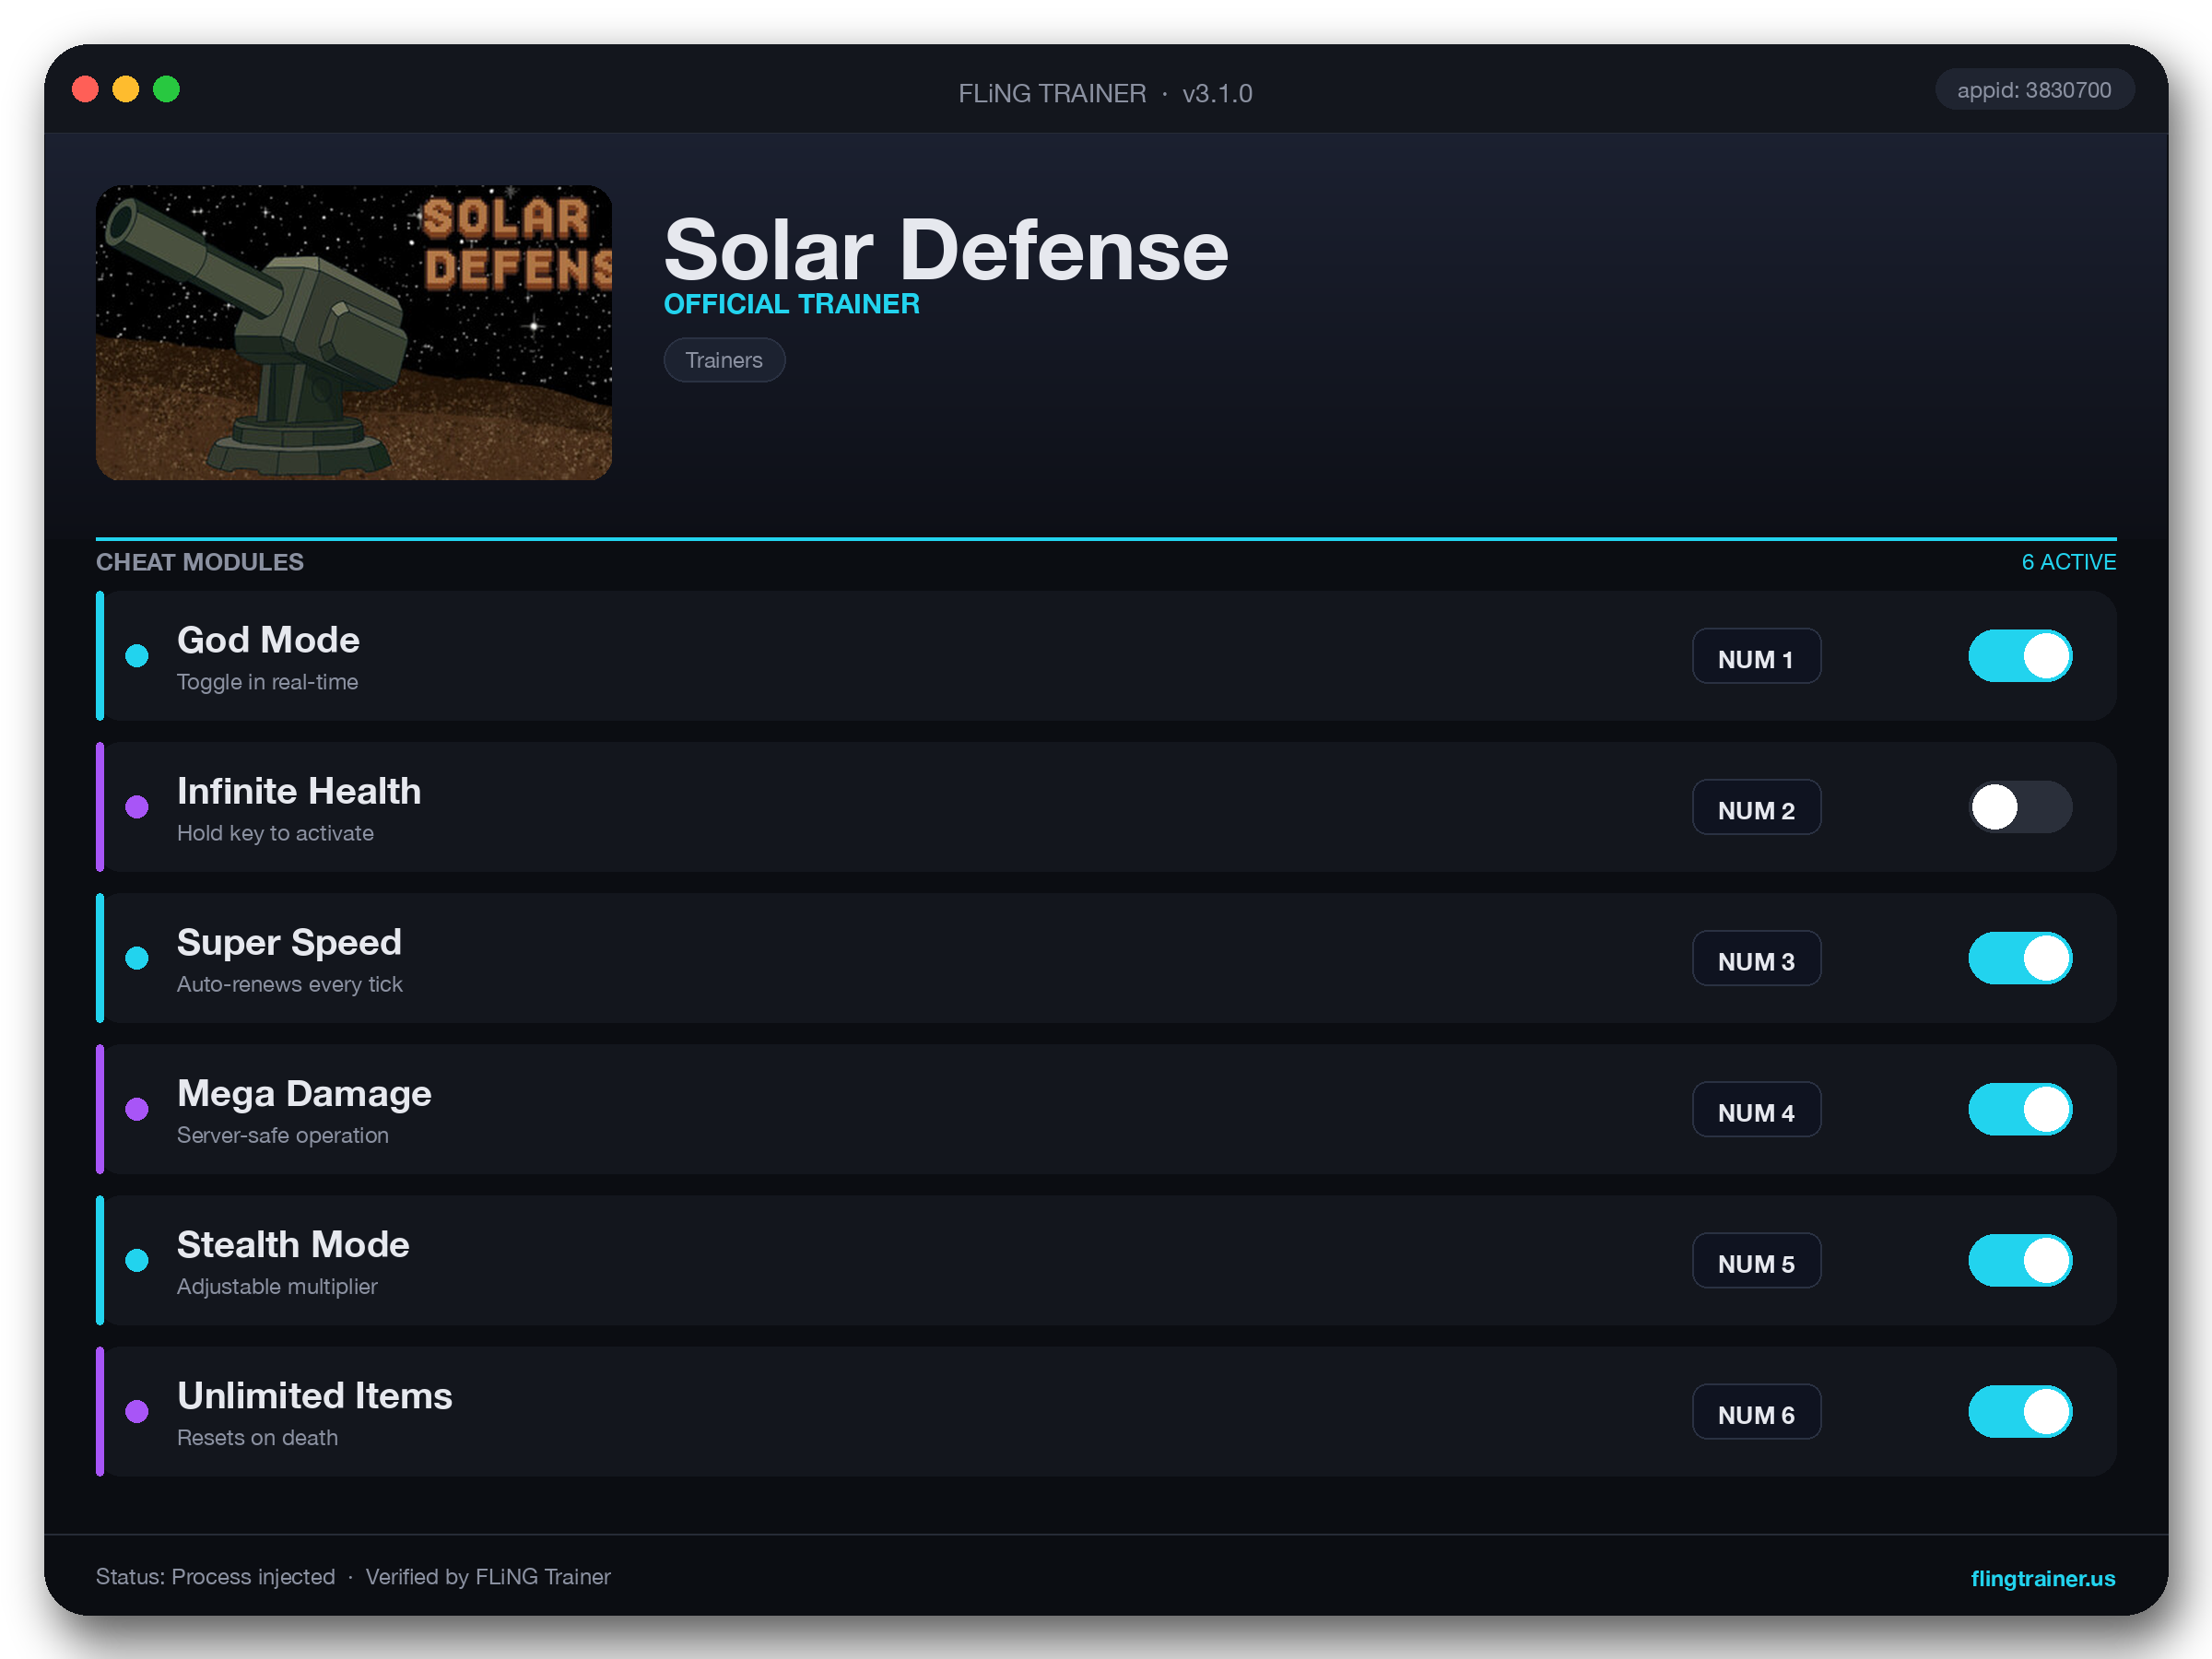Minimize the window with the yellow button
The image size is (2212, 1659).
[x=126, y=89]
